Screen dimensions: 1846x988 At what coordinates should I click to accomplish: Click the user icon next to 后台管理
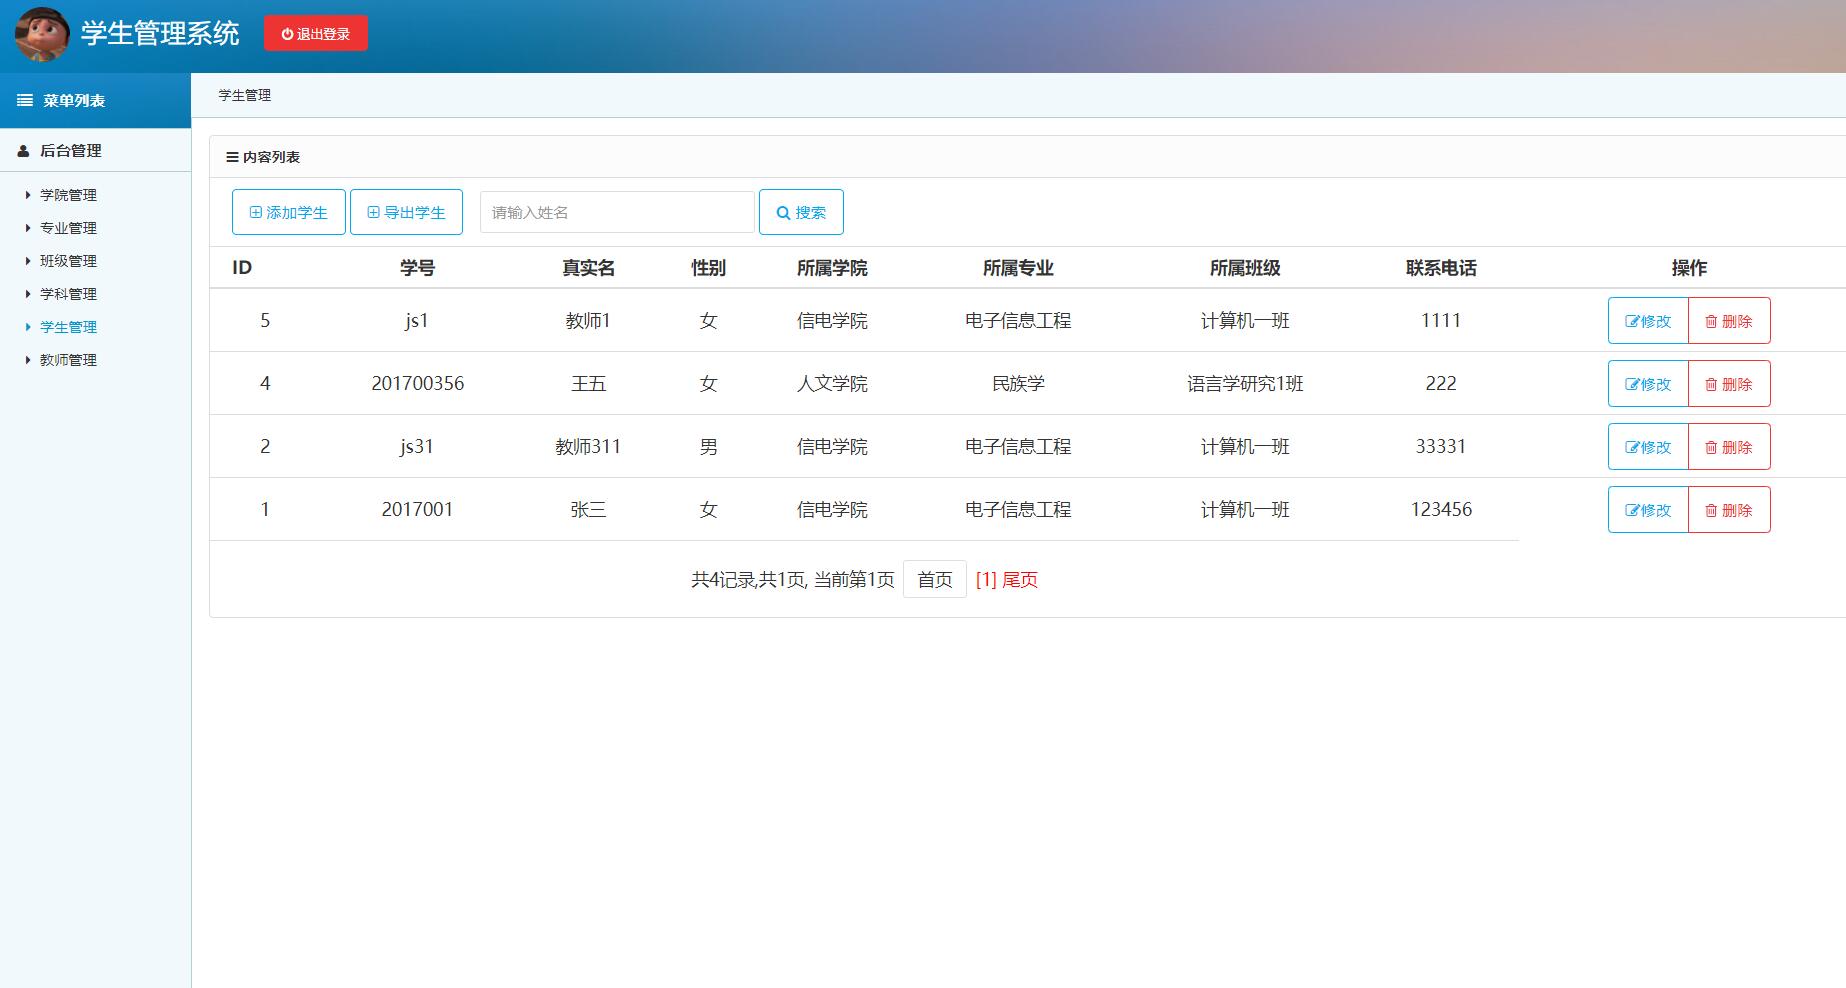pyautogui.click(x=22, y=151)
